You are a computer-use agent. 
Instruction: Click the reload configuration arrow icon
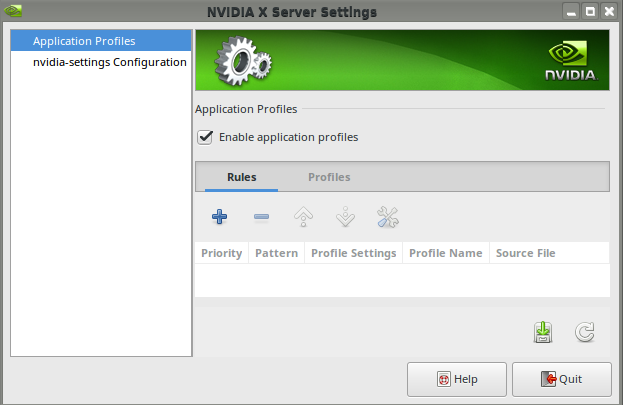tap(585, 332)
